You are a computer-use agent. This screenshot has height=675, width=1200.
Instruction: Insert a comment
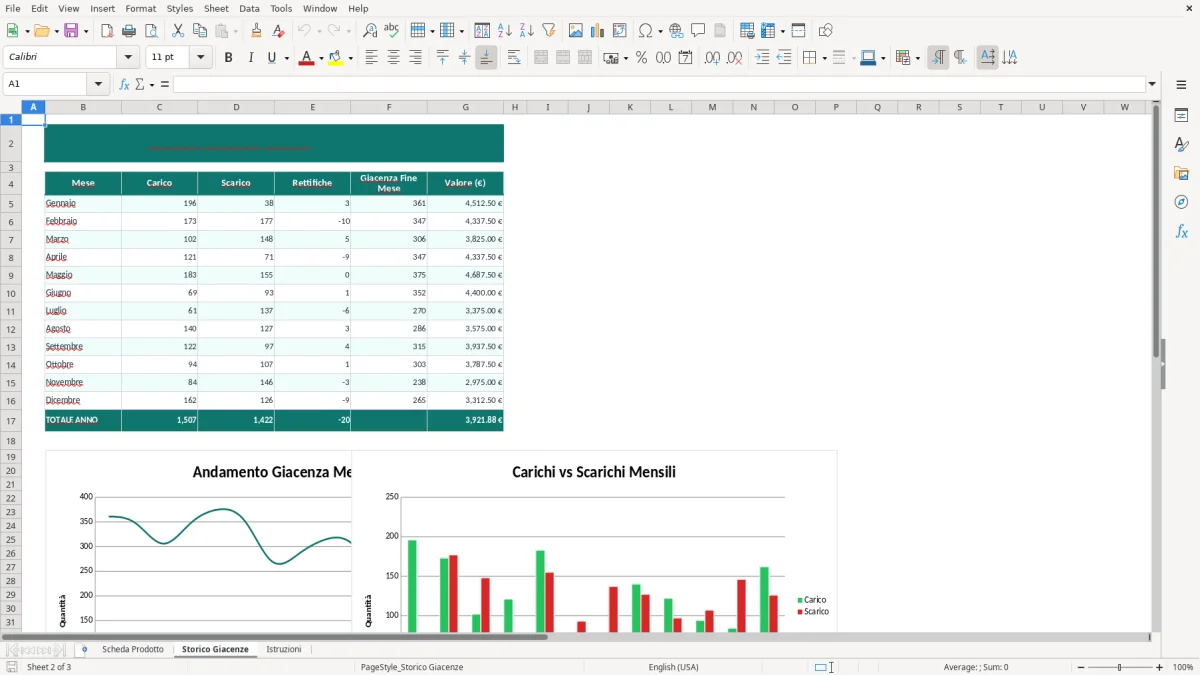click(x=699, y=31)
